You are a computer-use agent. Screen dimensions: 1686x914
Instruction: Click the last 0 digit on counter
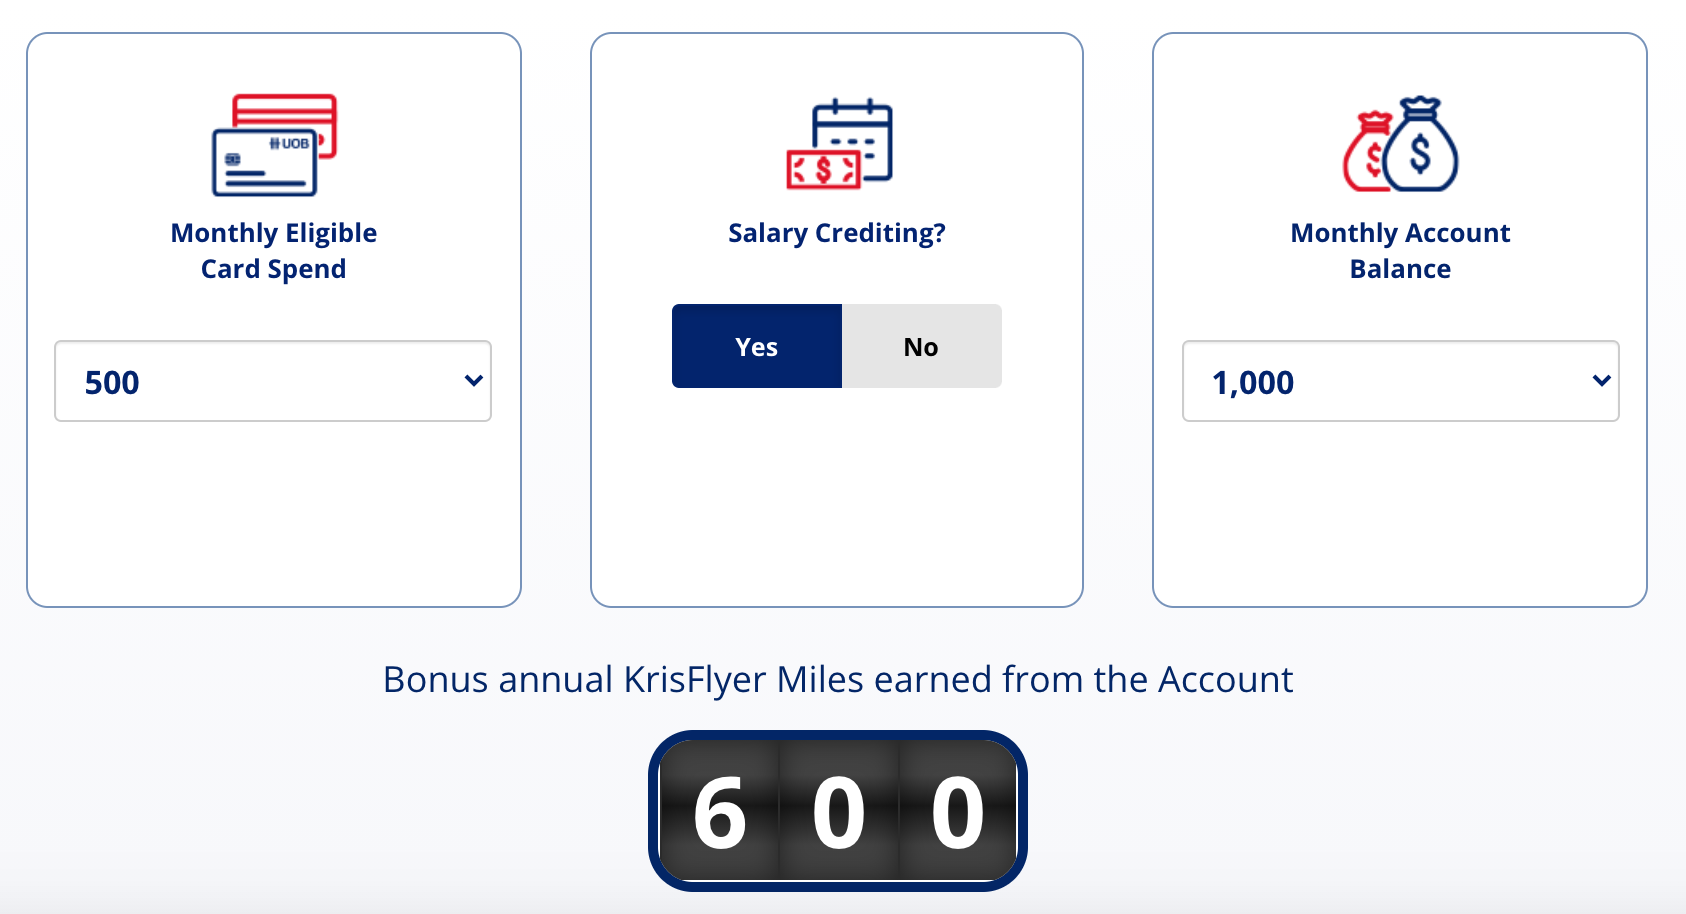[958, 813]
